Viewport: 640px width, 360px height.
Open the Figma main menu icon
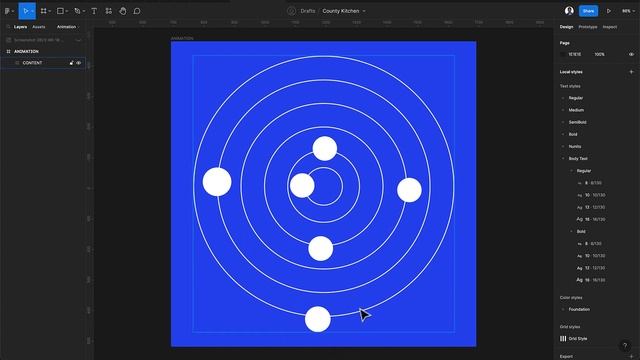[7, 11]
